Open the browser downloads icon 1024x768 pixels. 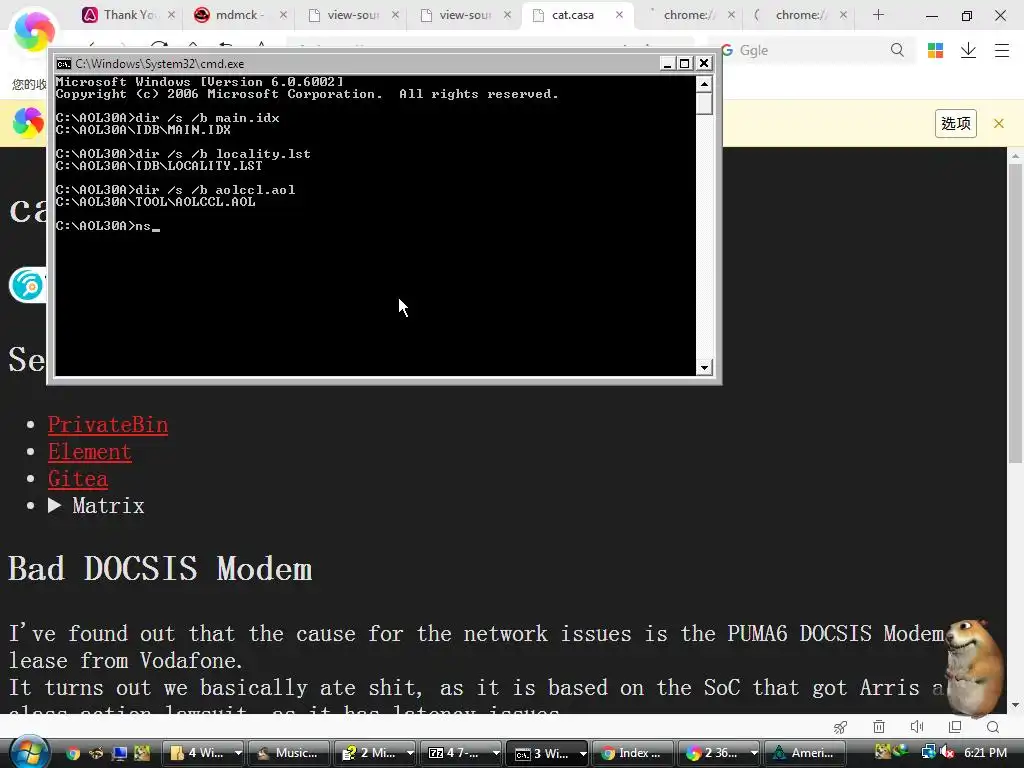(968, 50)
